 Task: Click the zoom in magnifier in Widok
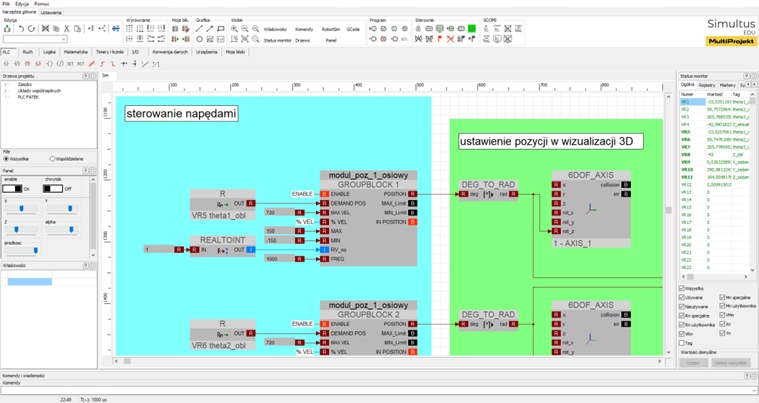click(x=235, y=29)
